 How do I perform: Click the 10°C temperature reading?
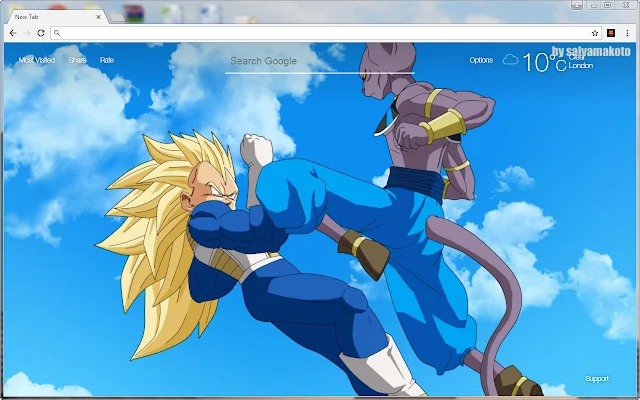(544, 62)
